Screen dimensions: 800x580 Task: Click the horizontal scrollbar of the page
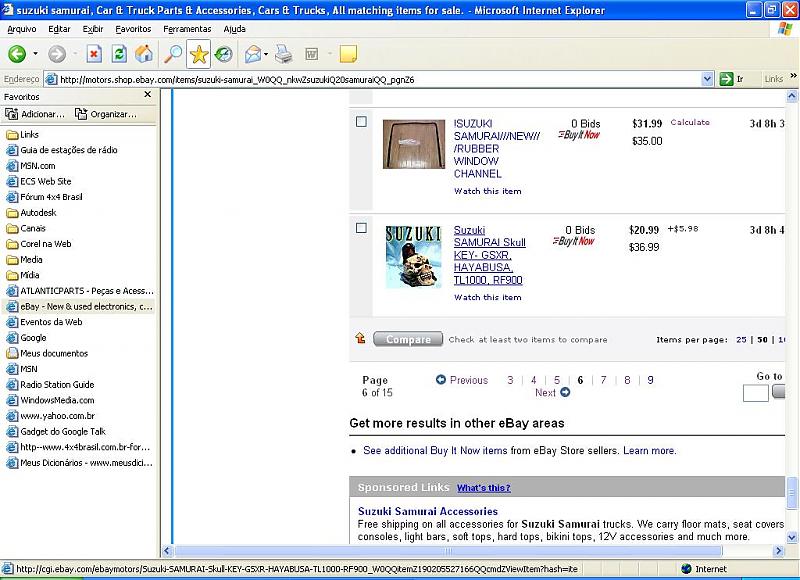tap(448, 551)
